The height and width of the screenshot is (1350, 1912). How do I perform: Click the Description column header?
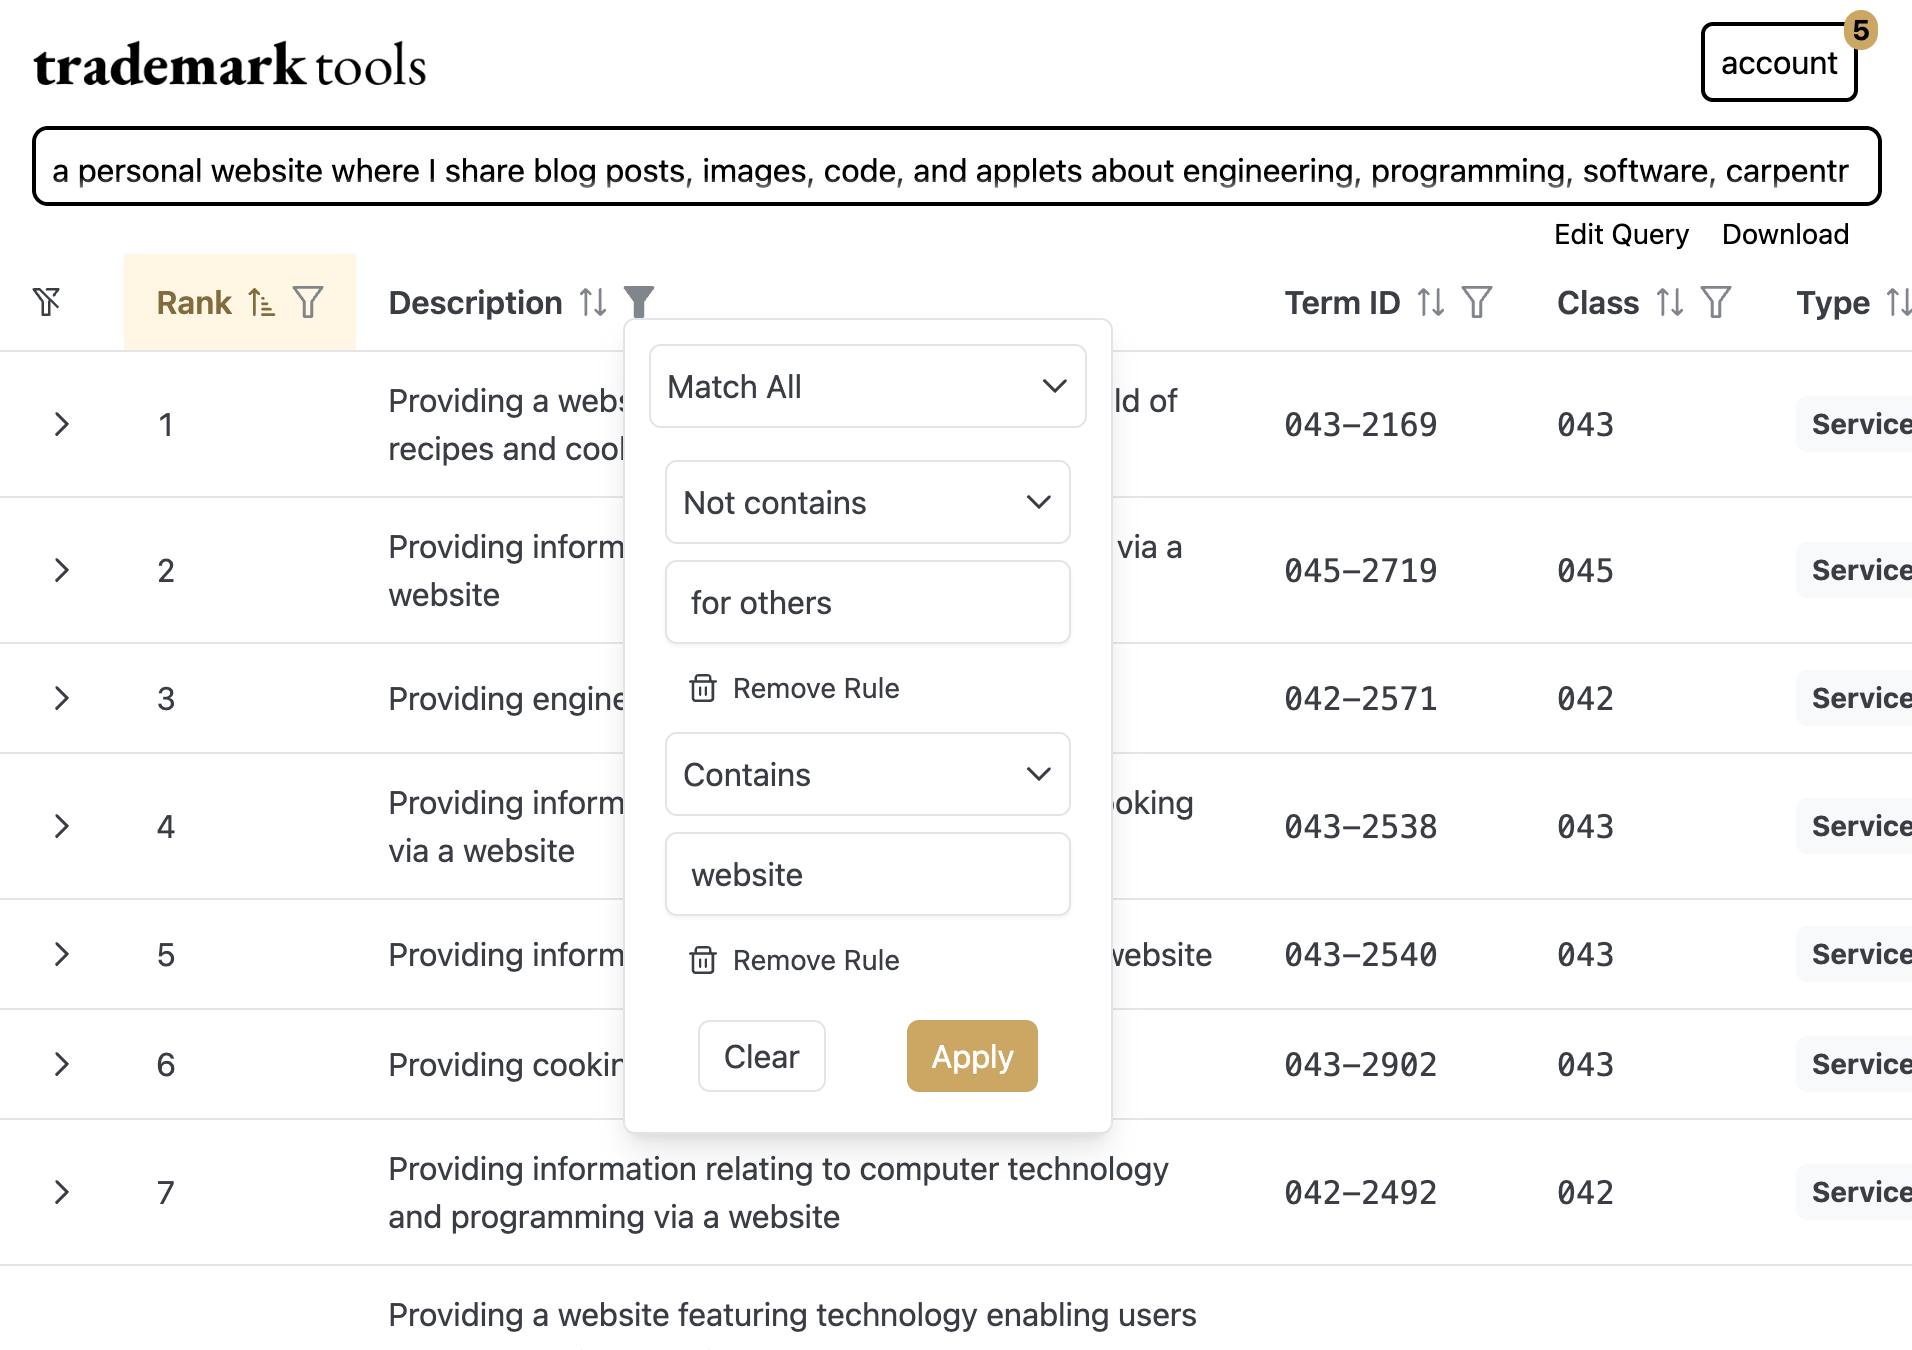[476, 302]
